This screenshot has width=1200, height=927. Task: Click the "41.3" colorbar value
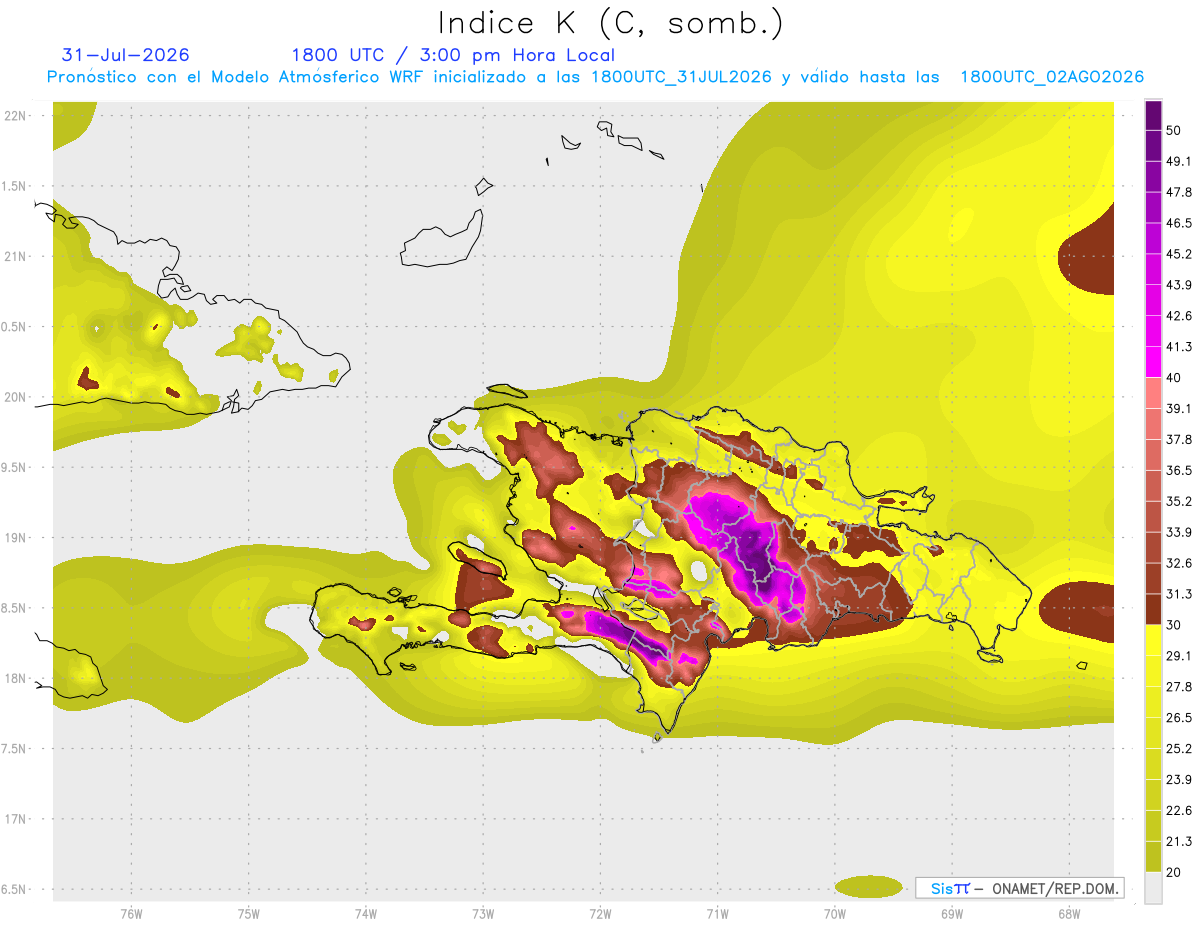[x=1179, y=347]
